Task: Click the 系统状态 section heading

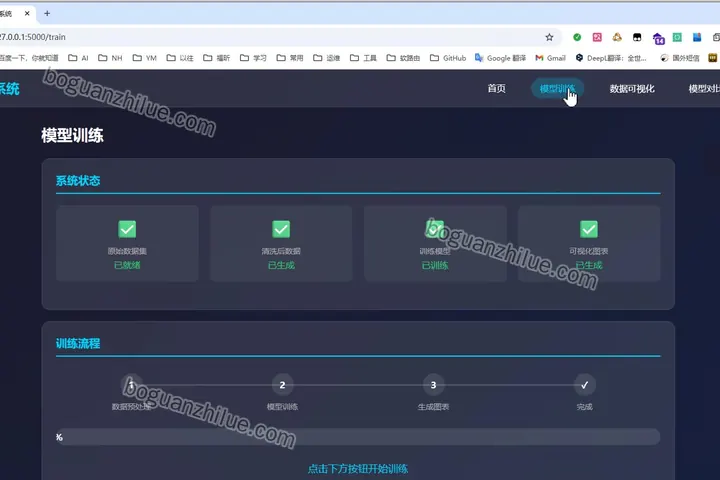Action: tap(78, 181)
